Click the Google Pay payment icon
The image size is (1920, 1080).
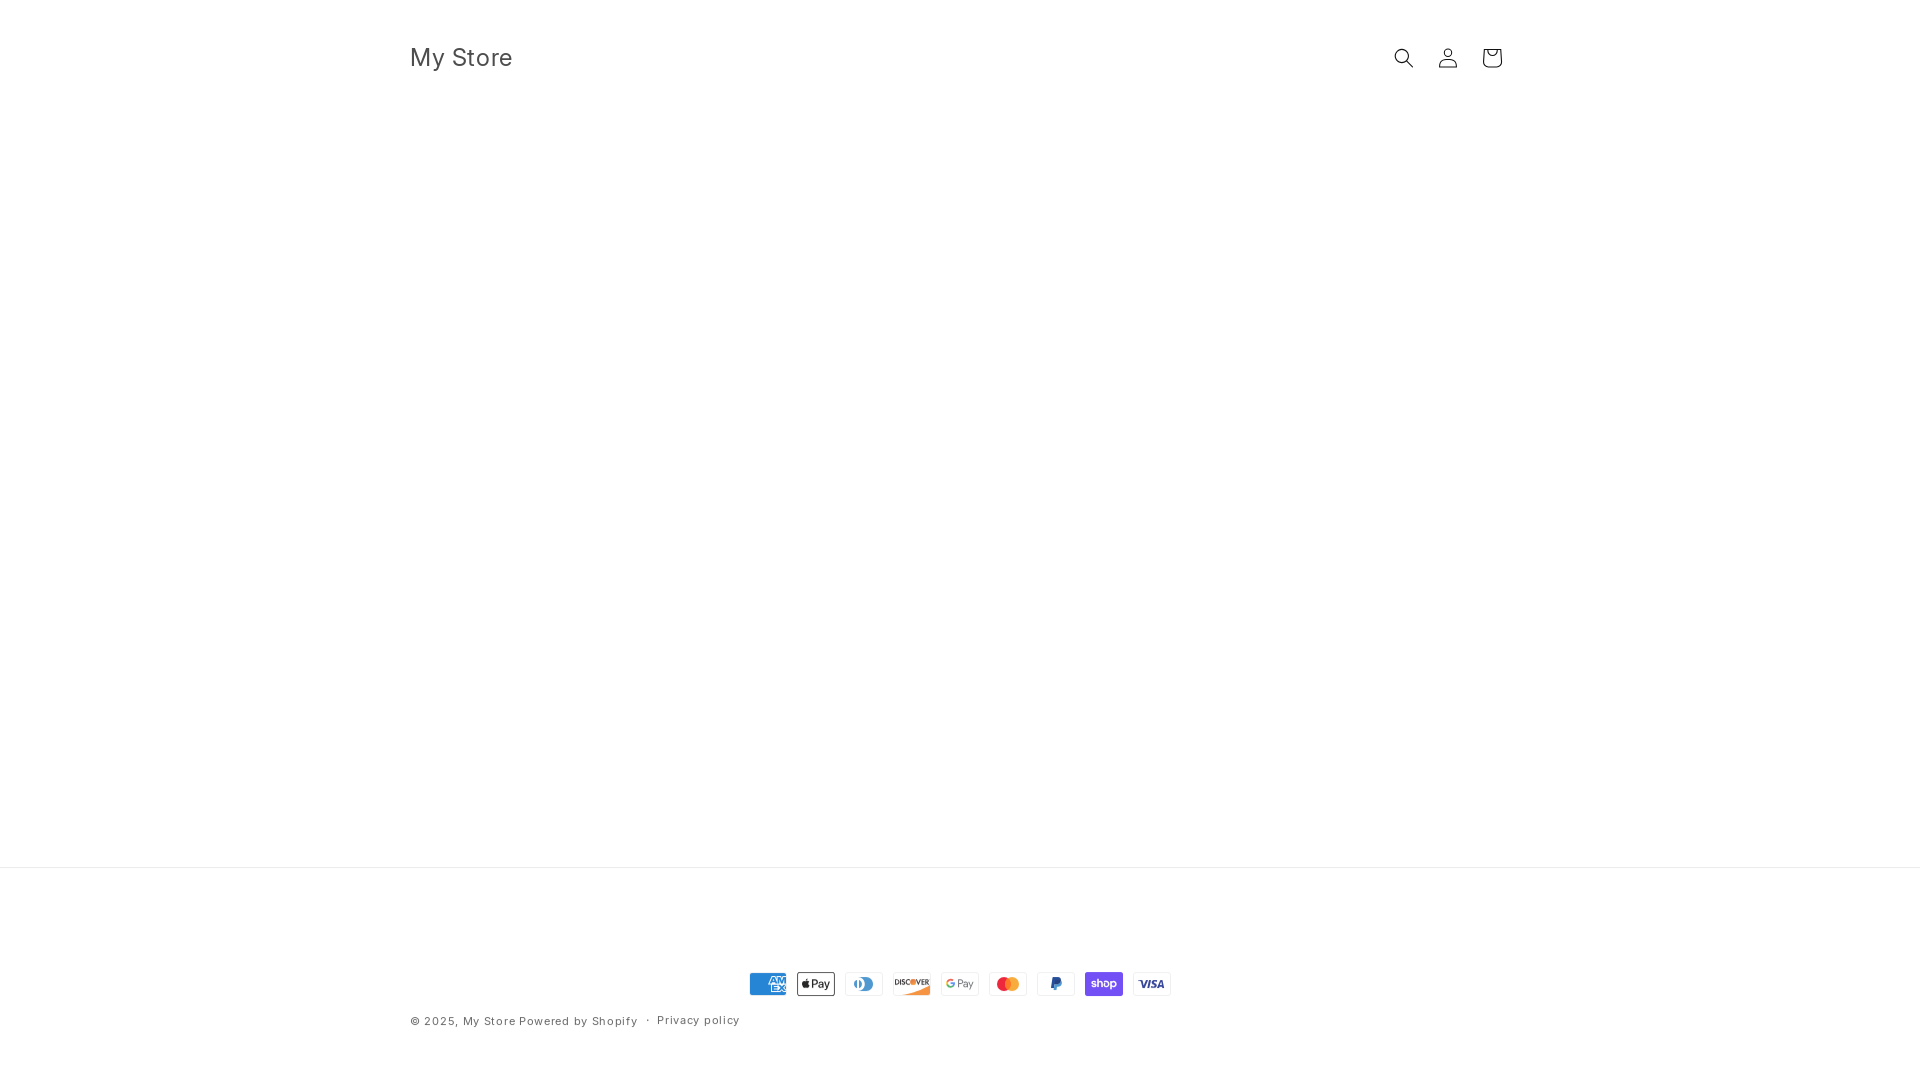click(960, 984)
